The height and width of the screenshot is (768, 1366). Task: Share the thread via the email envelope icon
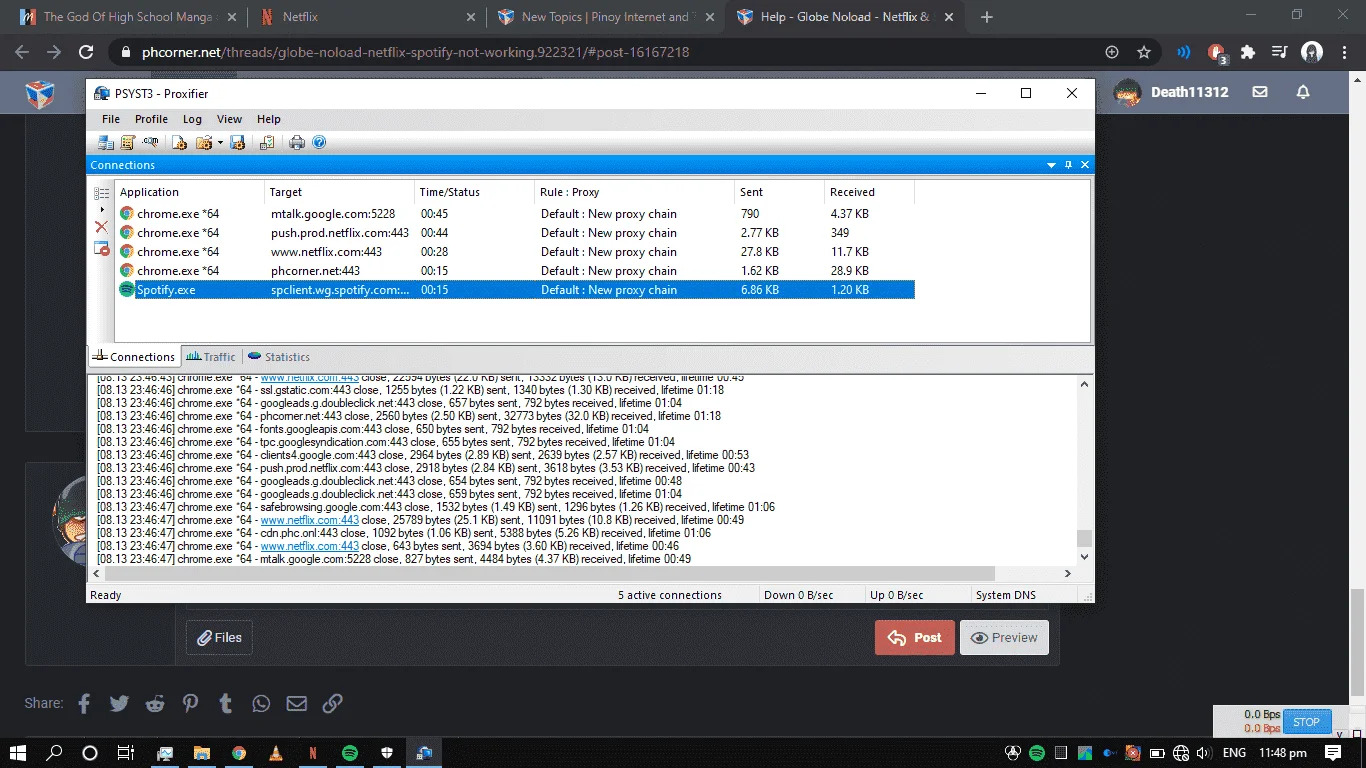(297, 704)
